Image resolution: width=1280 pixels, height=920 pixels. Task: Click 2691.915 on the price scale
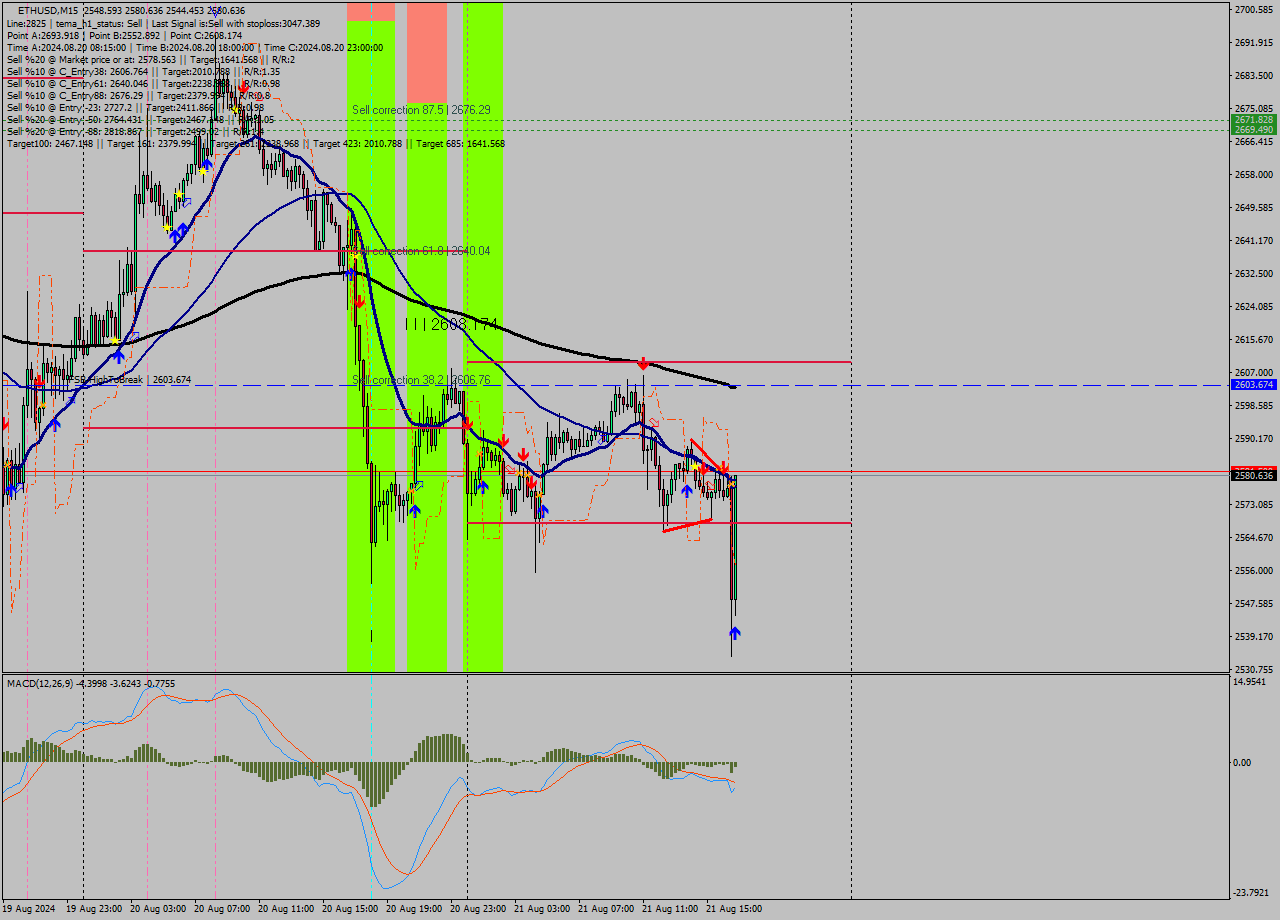pyautogui.click(x=1253, y=42)
